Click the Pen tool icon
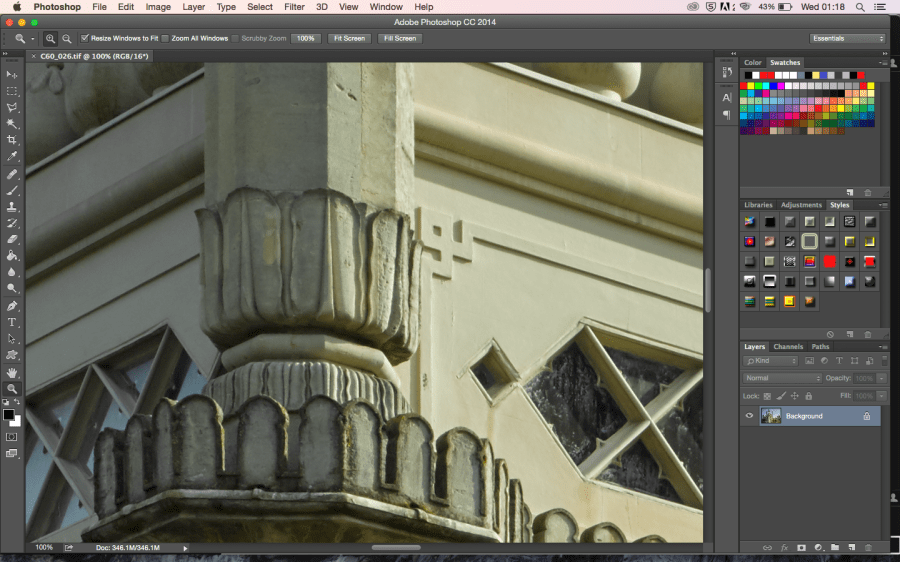The height and width of the screenshot is (562, 900). tap(12, 306)
